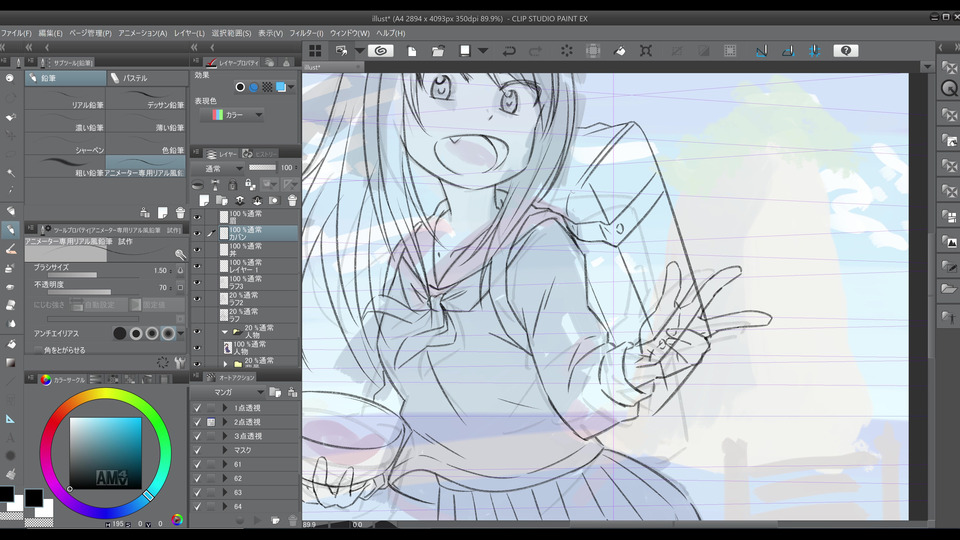Click the CLIP STUDIO spiral icon in command bar

(380, 51)
